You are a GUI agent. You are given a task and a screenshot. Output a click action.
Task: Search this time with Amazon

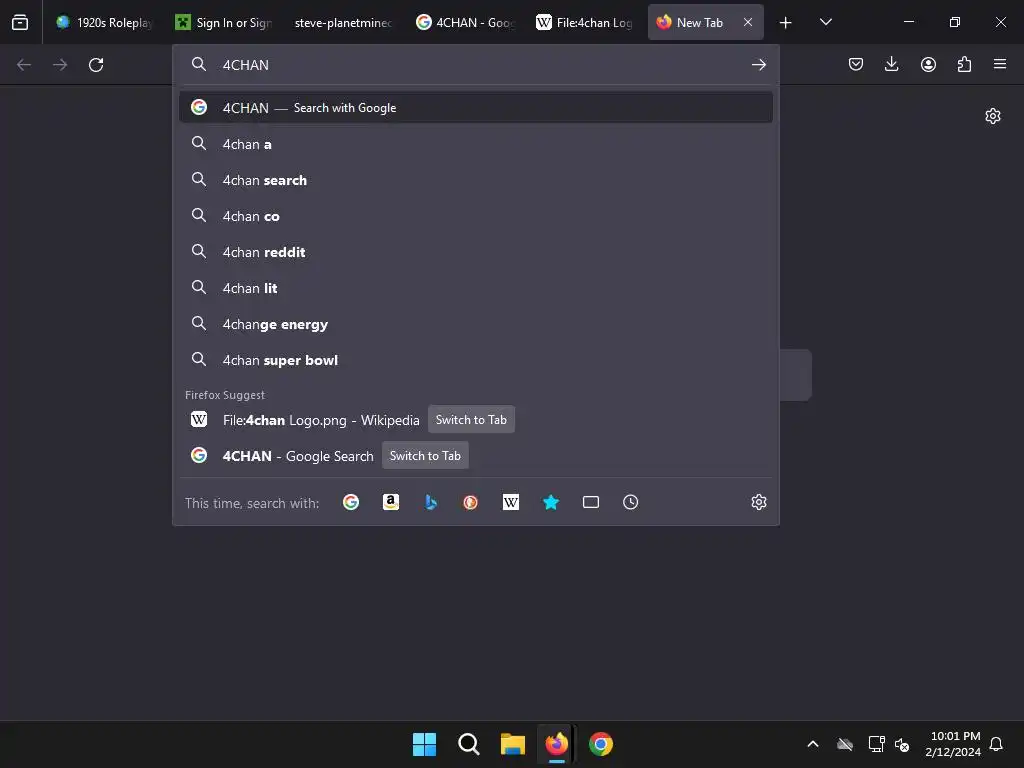(391, 502)
